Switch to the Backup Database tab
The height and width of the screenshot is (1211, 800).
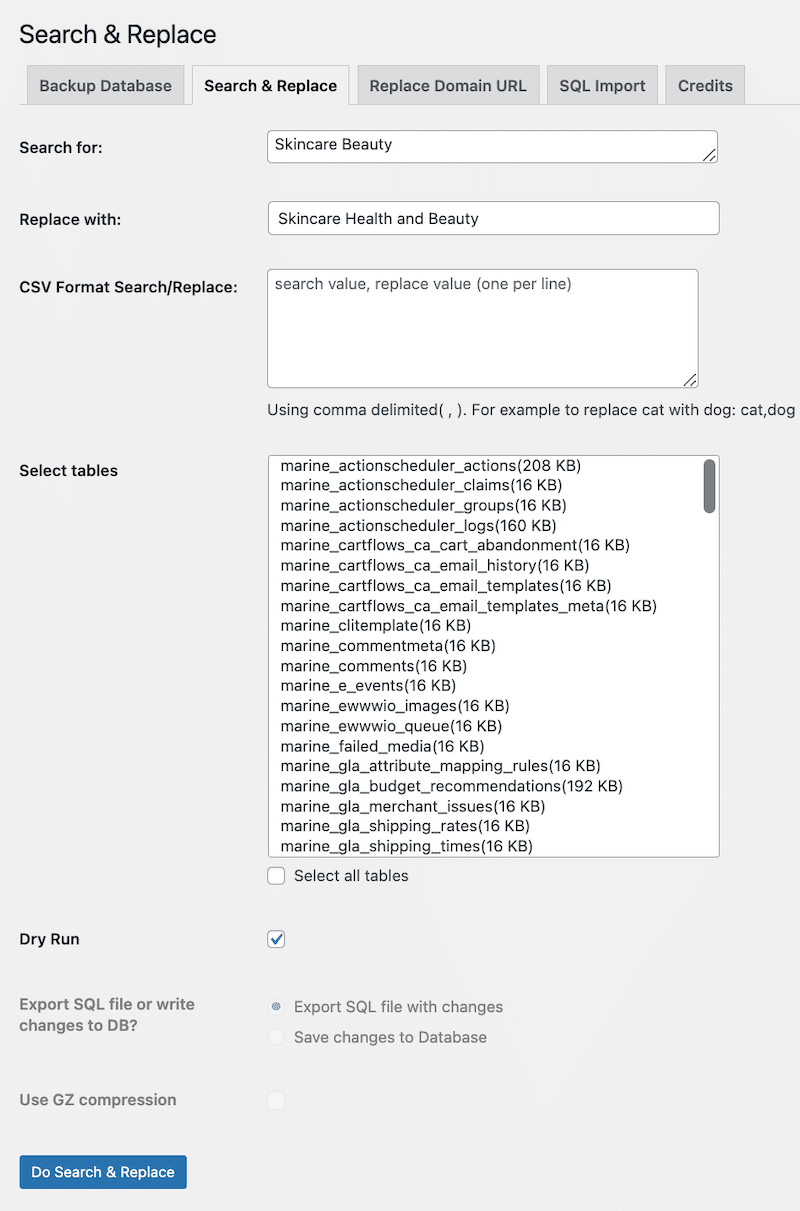(105, 86)
